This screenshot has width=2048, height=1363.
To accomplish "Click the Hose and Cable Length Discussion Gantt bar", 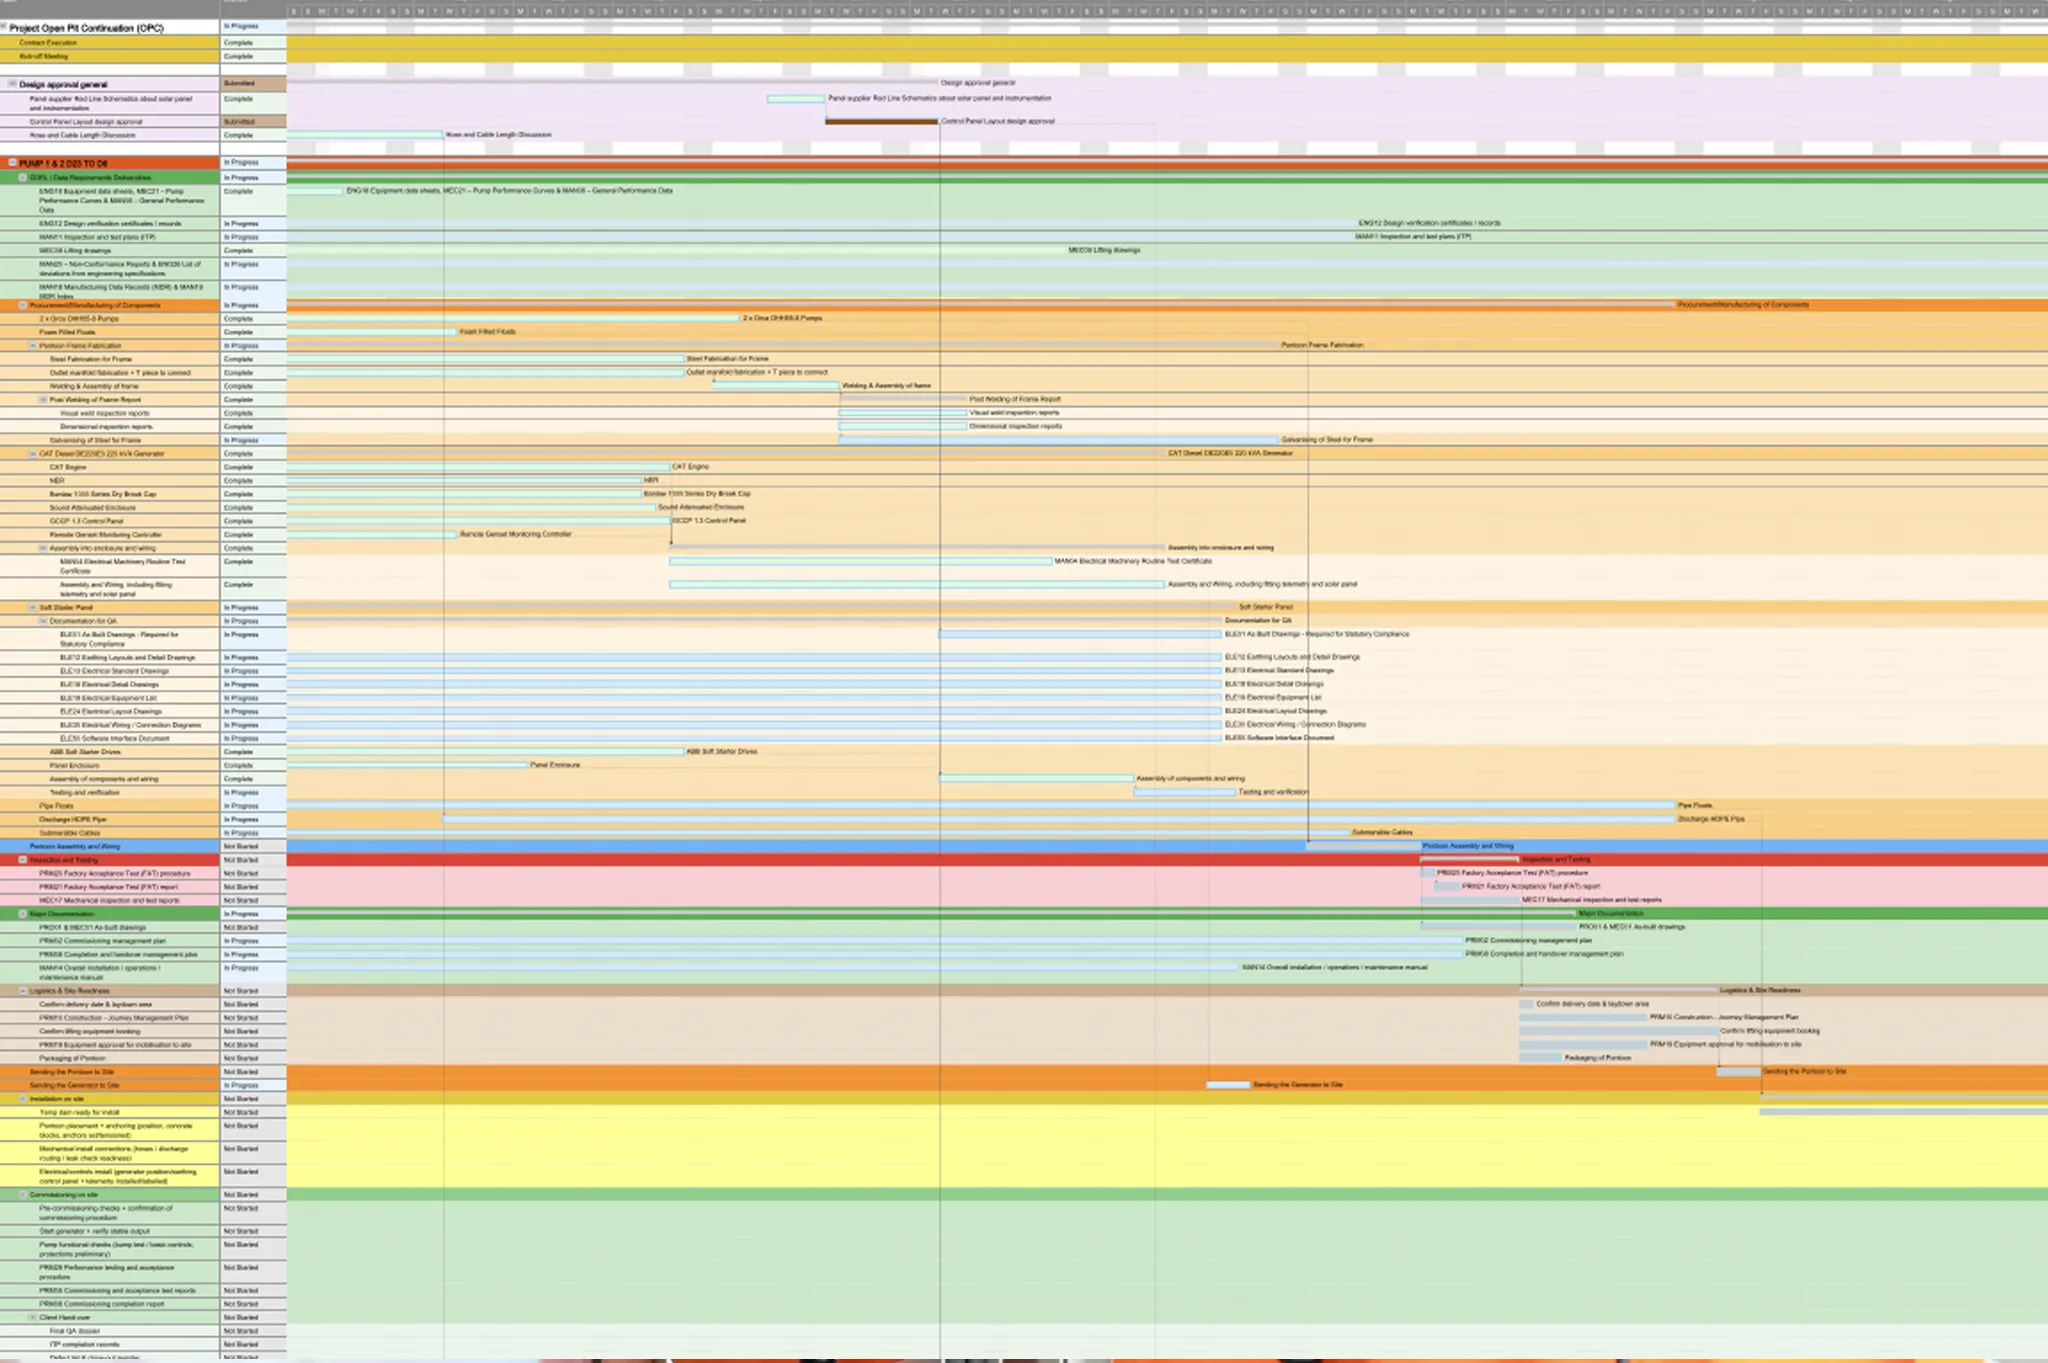I will [x=365, y=134].
